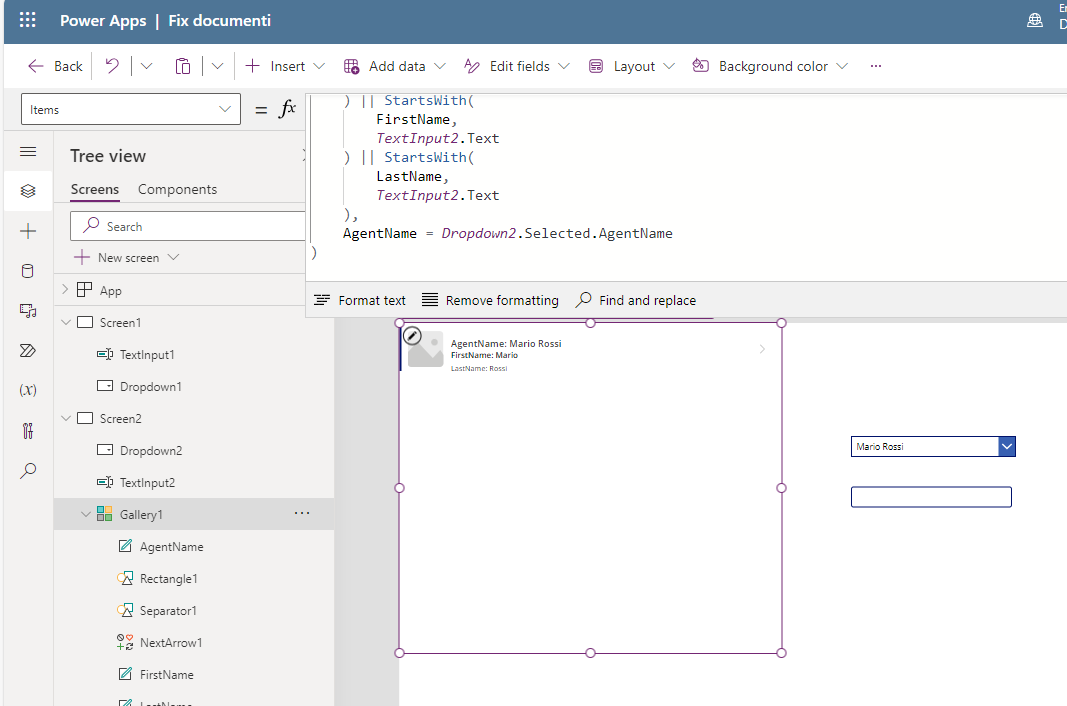Click Find and replace in the formula bar
The width and height of the screenshot is (1067, 706).
[636, 299]
